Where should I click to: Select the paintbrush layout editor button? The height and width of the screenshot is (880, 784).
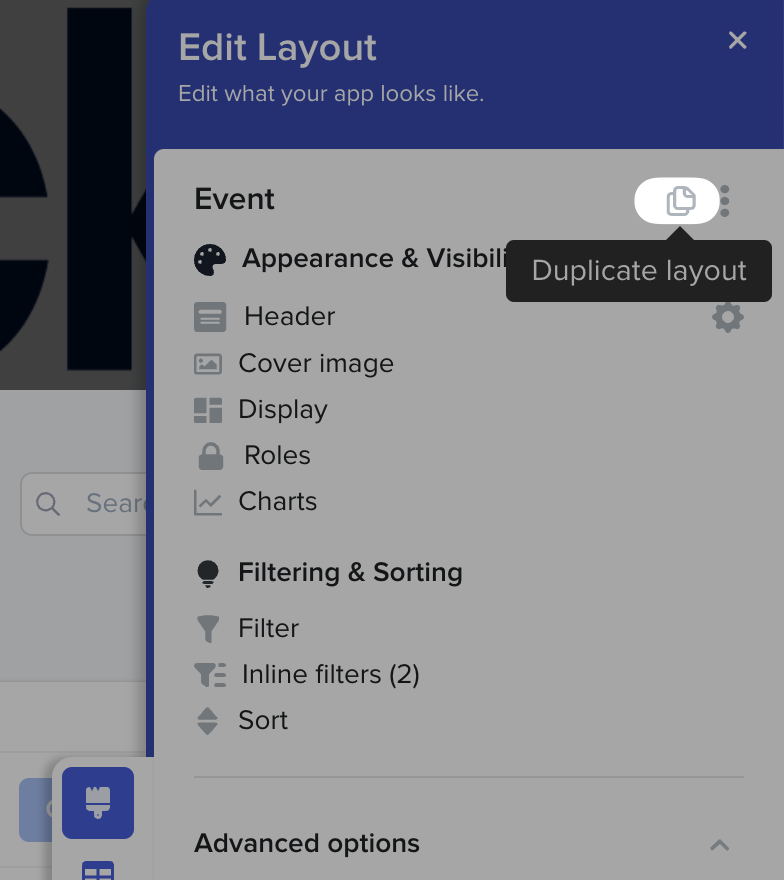[x=98, y=802]
